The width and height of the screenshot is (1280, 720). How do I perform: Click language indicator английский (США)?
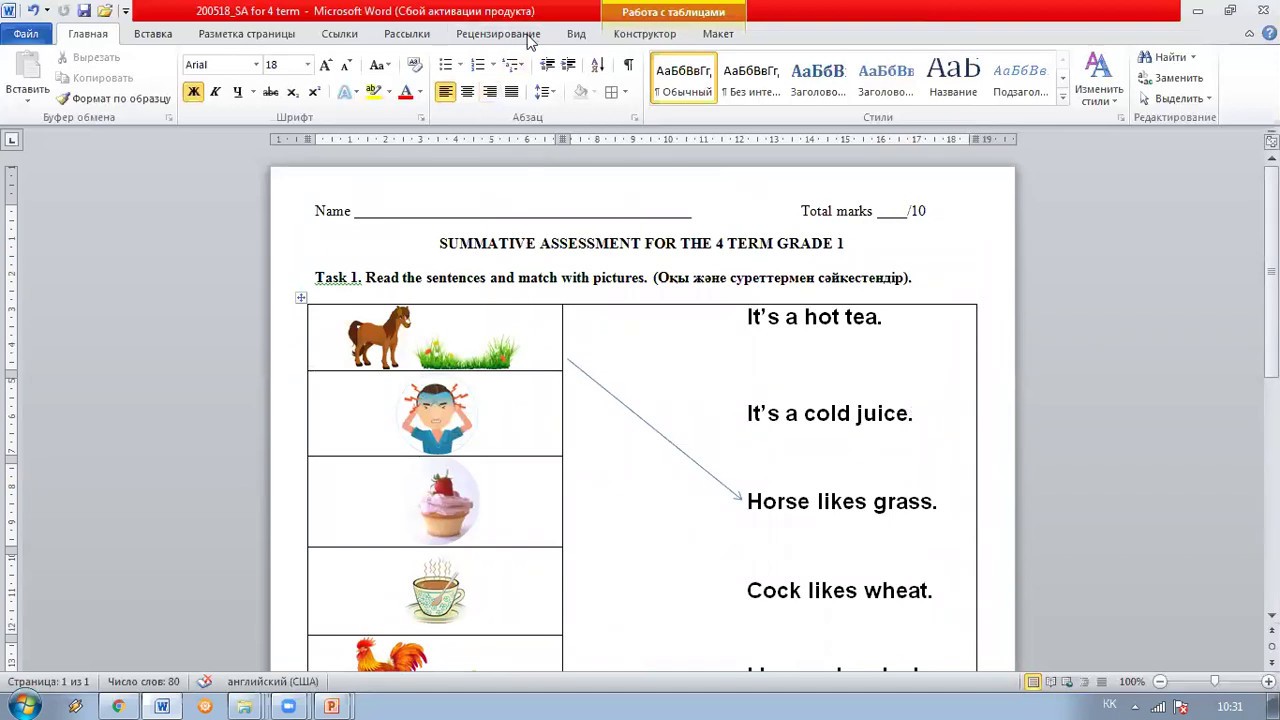[x=272, y=682]
